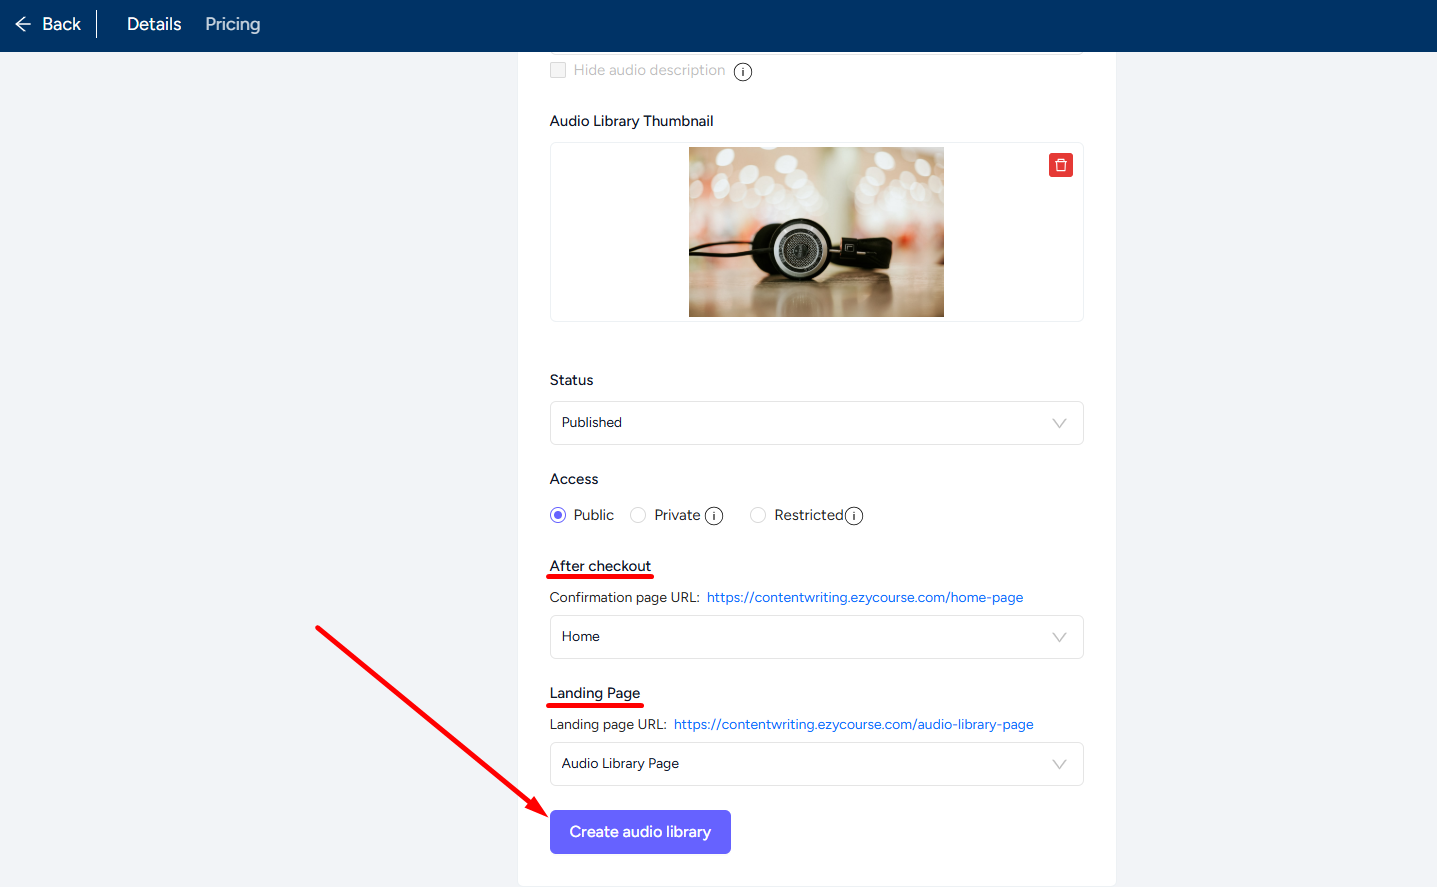Open the audio-library-page landing URL link
Image resolution: width=1437 pixels, height=887 pixels.
[x=854, y=724]
